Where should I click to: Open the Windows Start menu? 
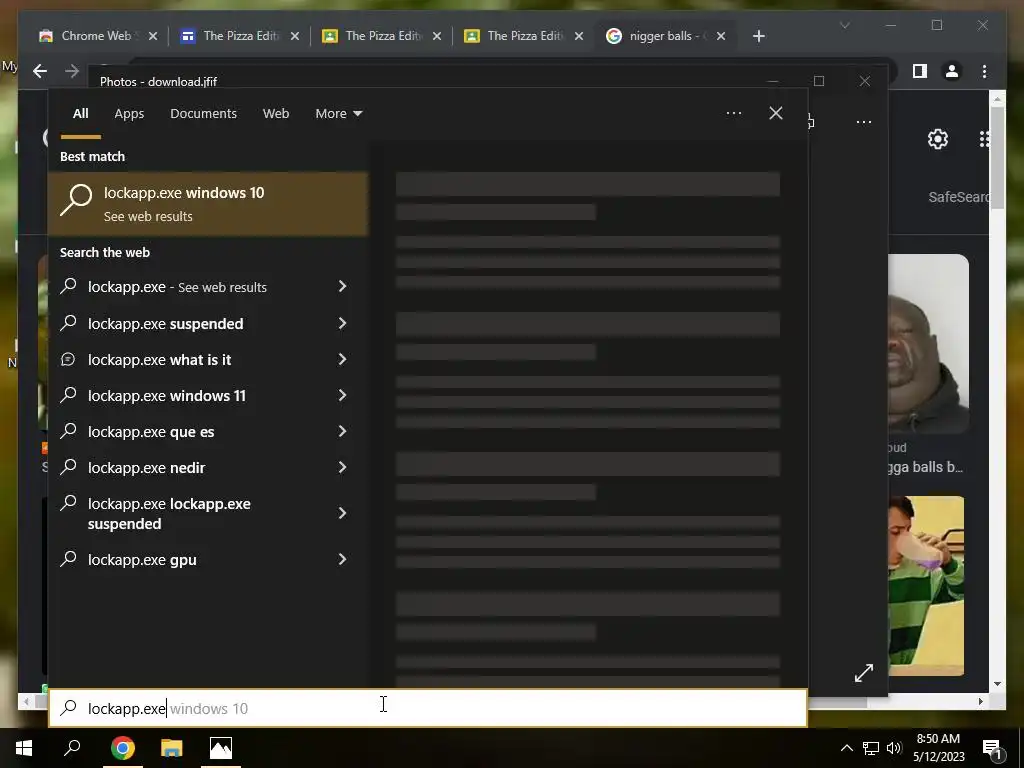24,748
